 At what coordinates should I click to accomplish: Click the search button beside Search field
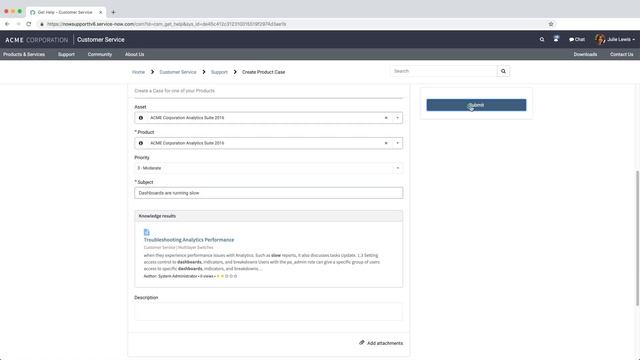click(503, 71)
